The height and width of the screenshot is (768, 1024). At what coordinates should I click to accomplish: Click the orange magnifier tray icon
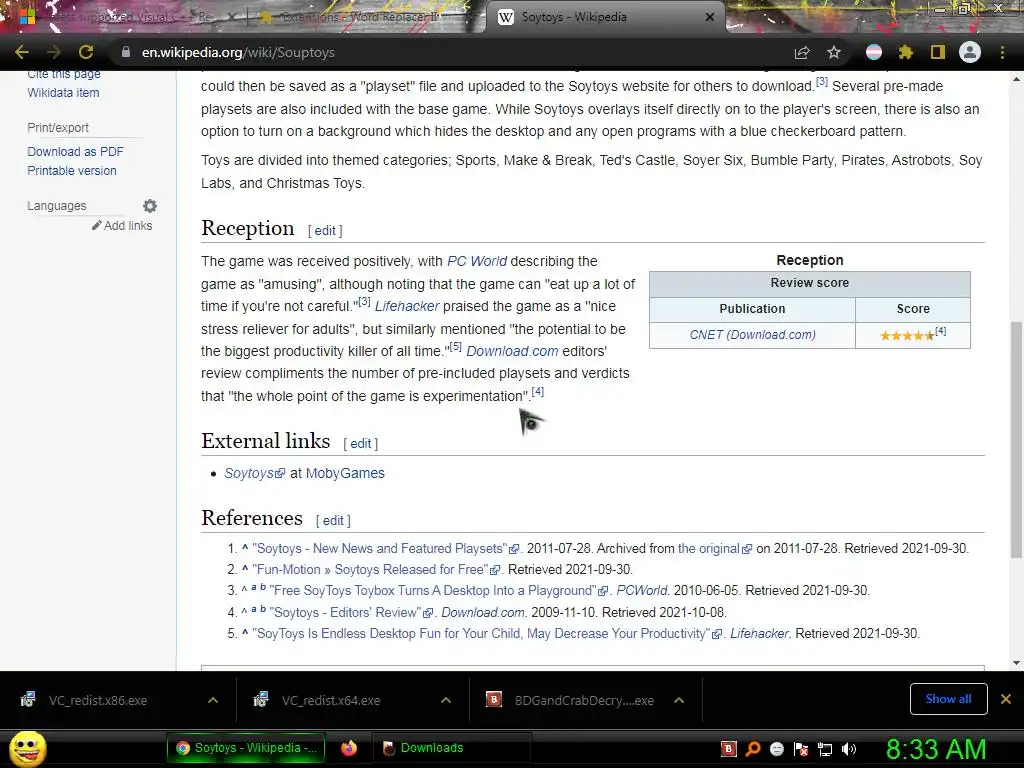pos(753,748)
